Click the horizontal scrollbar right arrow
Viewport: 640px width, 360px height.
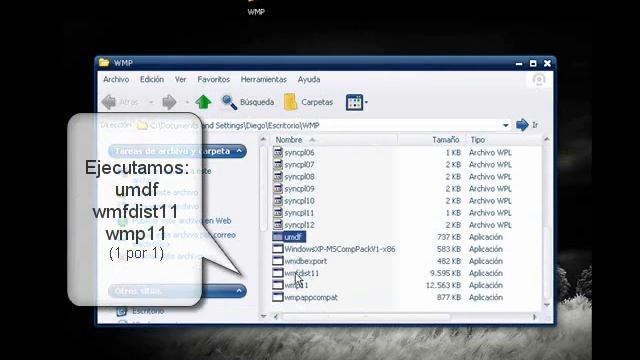coord(535,317)
